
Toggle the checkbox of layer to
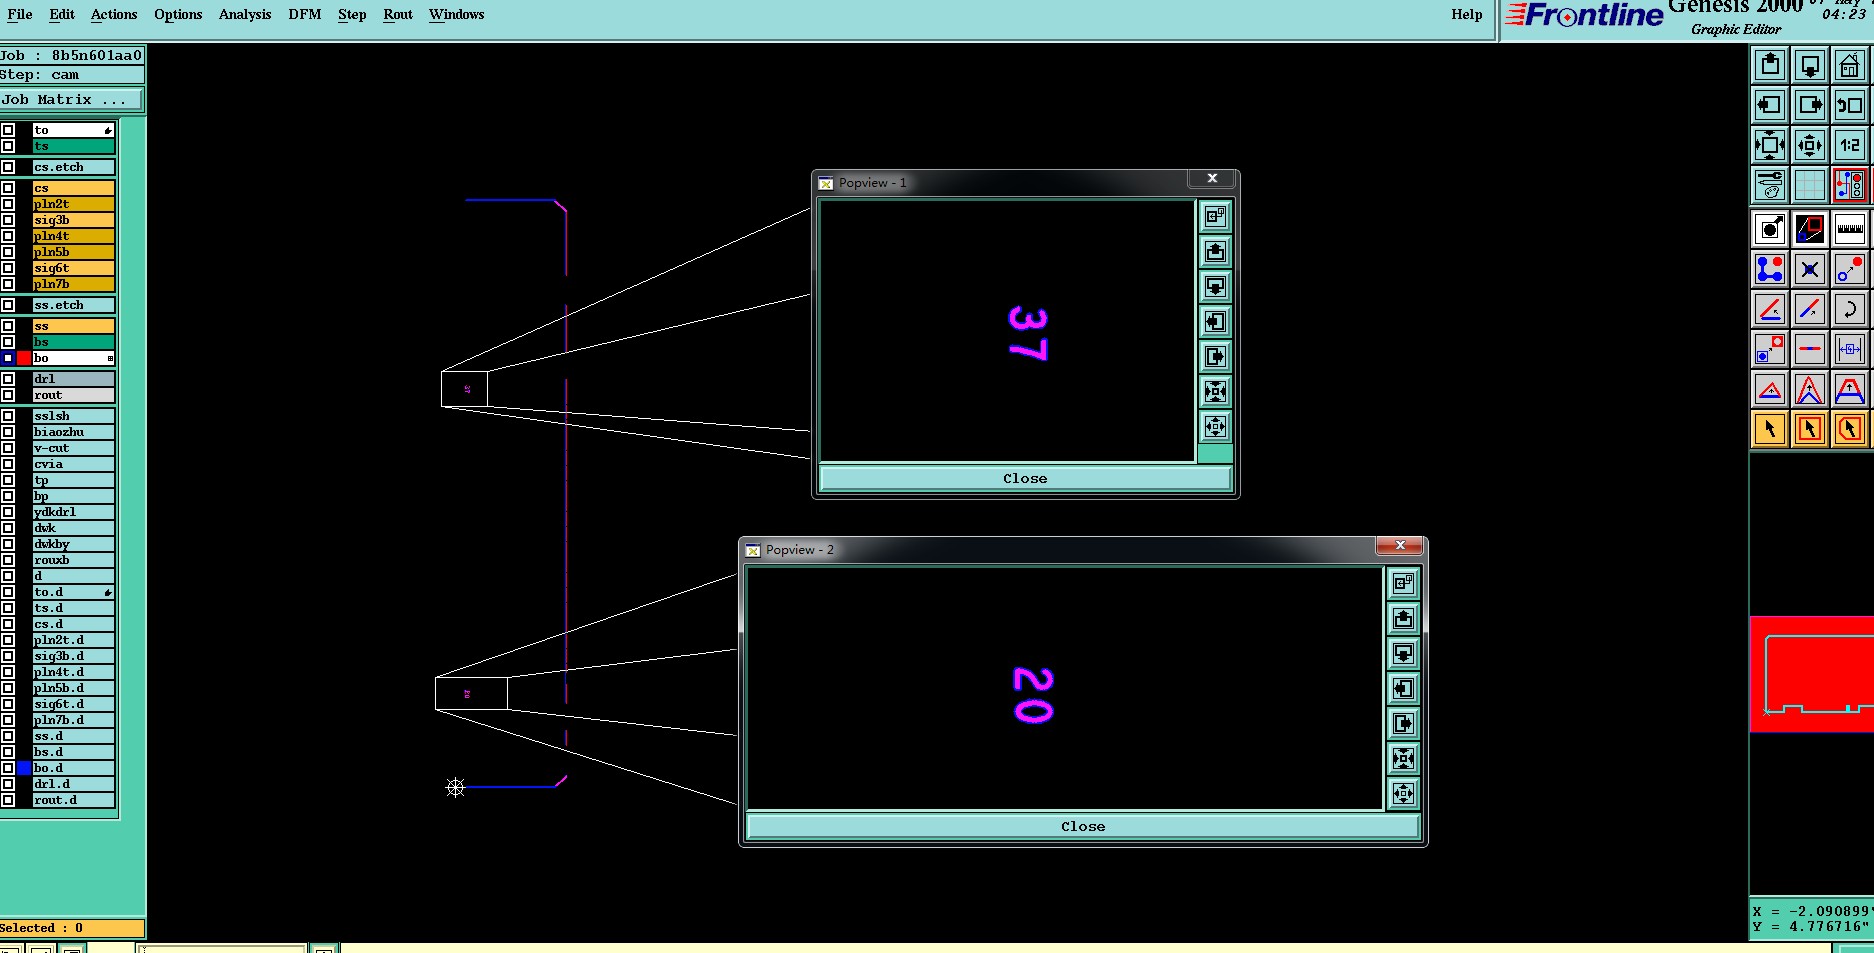coord(8,130)
